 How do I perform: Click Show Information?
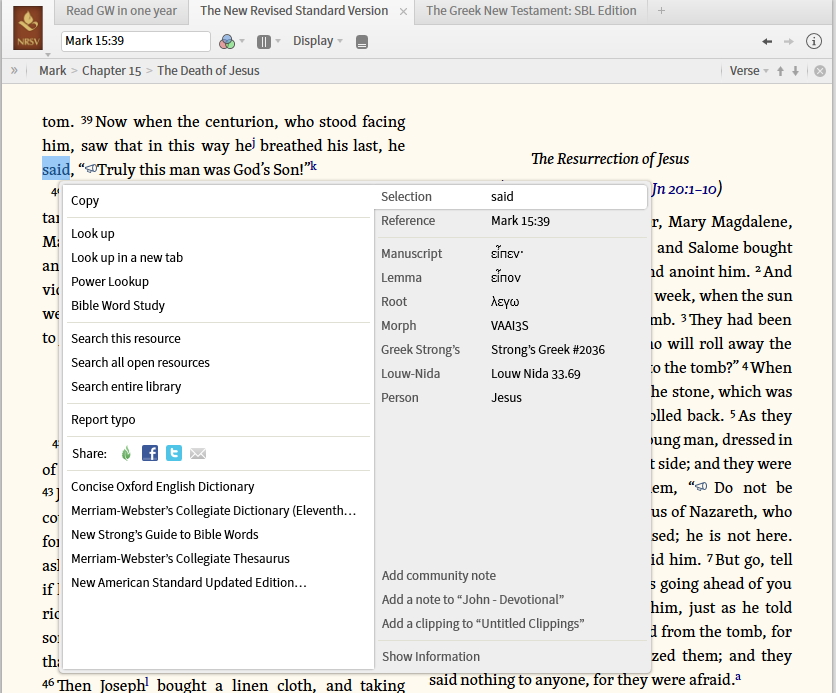(x=431, y=657)
